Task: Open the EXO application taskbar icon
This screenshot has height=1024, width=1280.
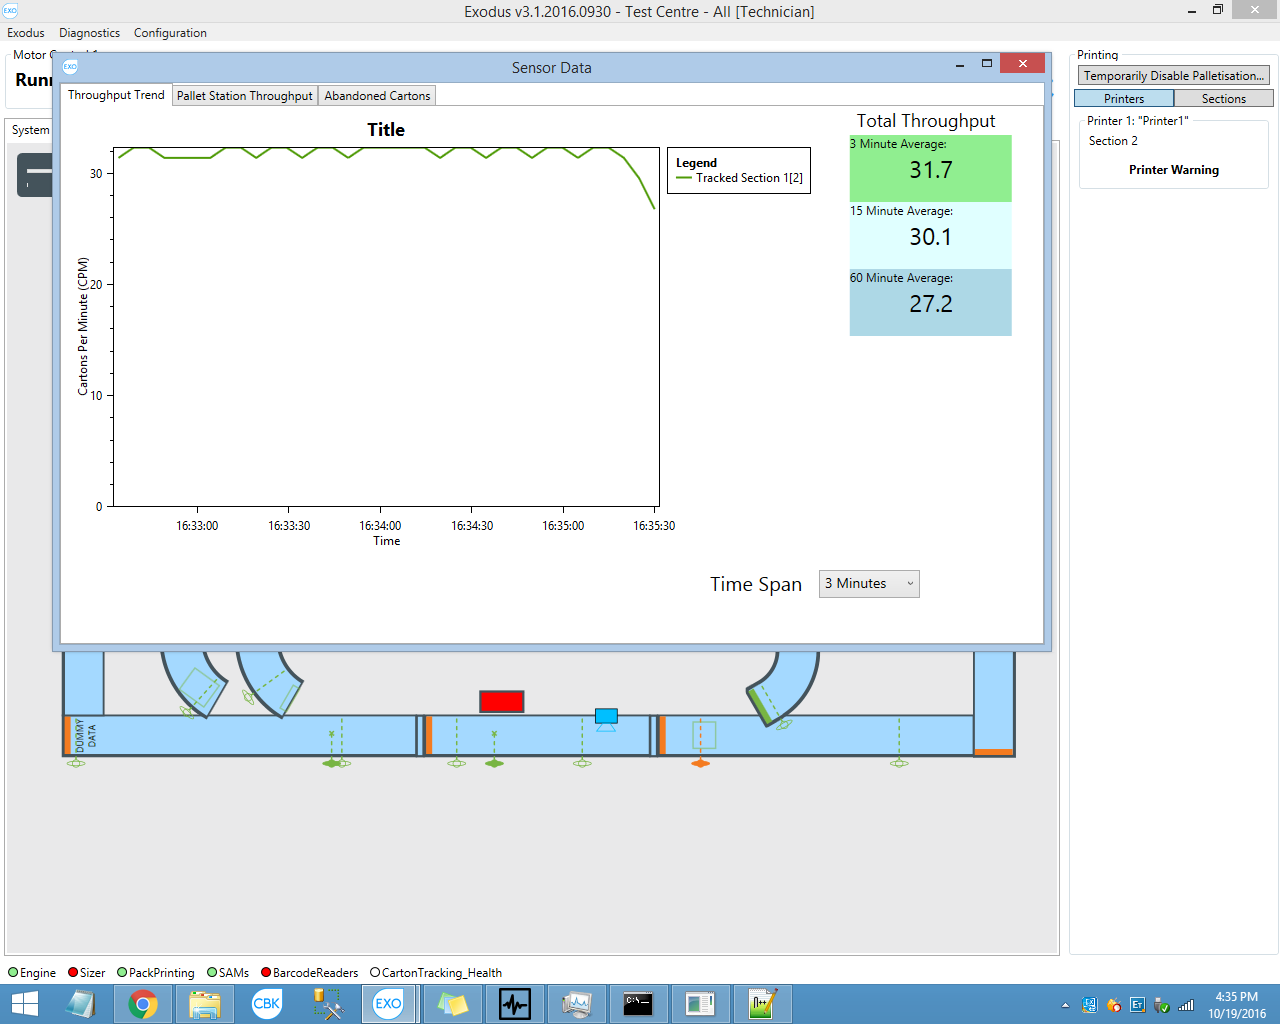Action: tap(389, 1004)
